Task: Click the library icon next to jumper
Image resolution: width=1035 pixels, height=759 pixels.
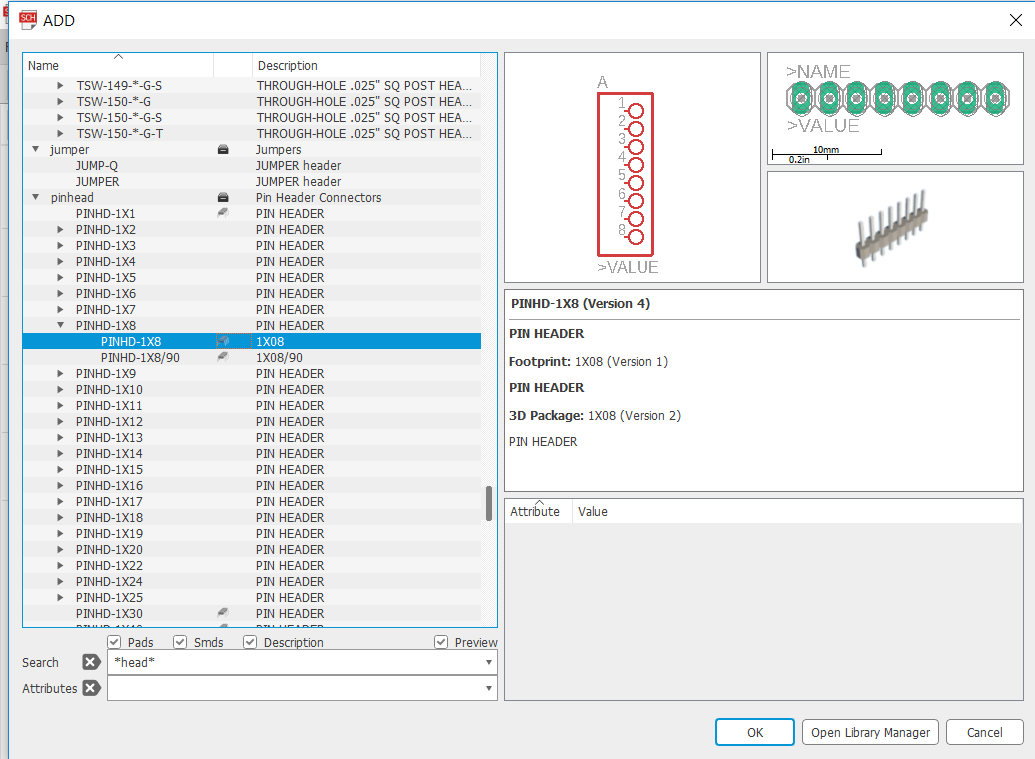Action: point(222,149)
